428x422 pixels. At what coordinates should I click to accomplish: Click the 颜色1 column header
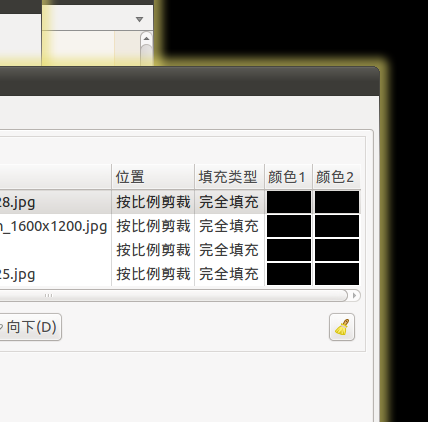pos(288,177)
